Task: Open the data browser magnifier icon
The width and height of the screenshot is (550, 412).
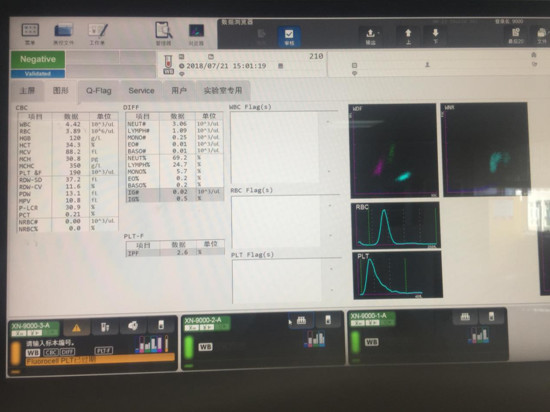Action: tap(163, 34)
